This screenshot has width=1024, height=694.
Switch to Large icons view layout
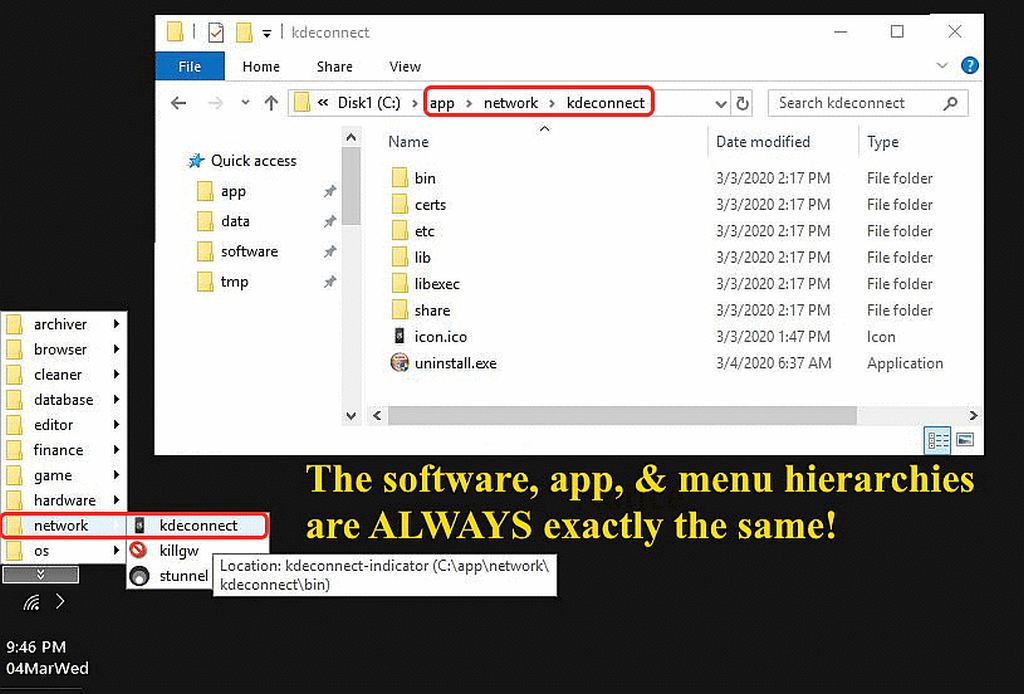(965, 439)
